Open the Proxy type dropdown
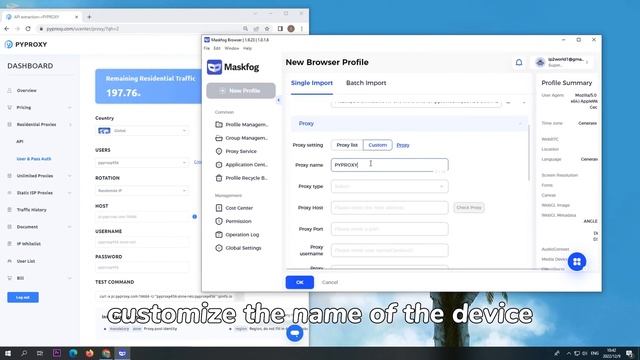Viewport: 640px width, 360px height. click(389, 187)
